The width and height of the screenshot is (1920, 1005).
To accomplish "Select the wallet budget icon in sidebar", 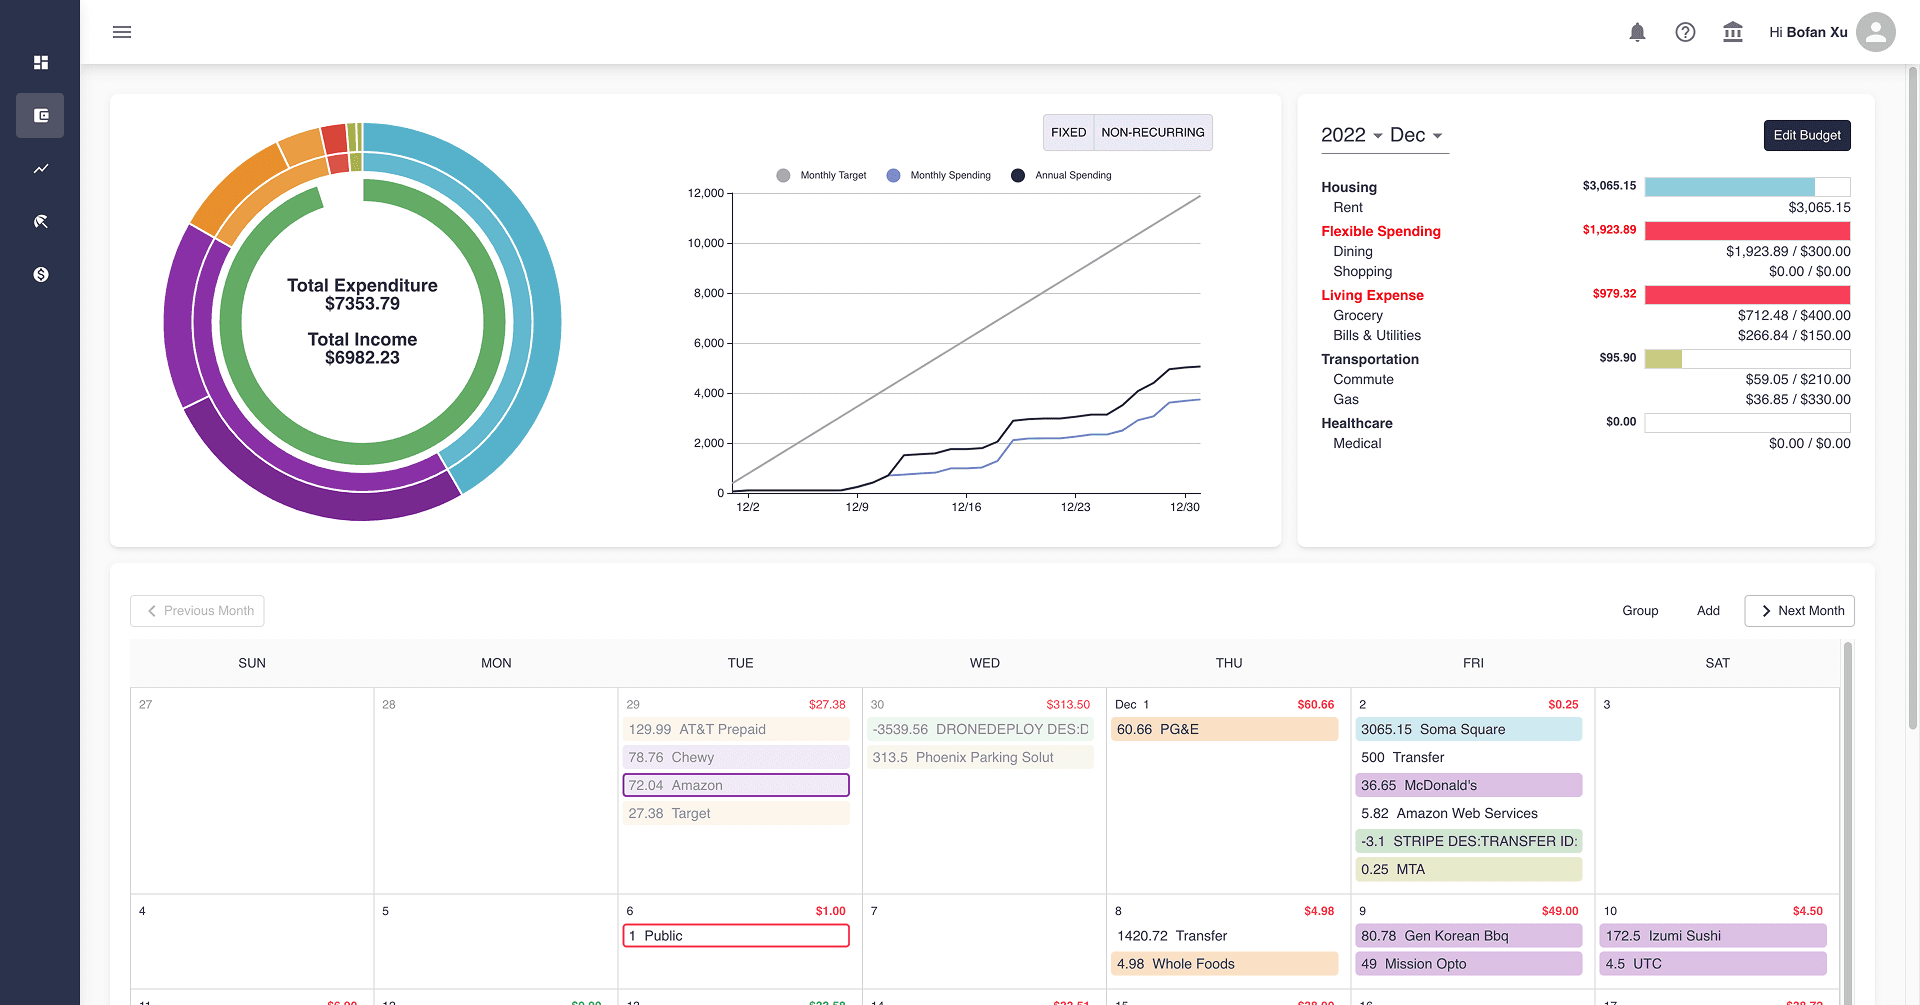I will pyautogui.click(x=40, y=115).
